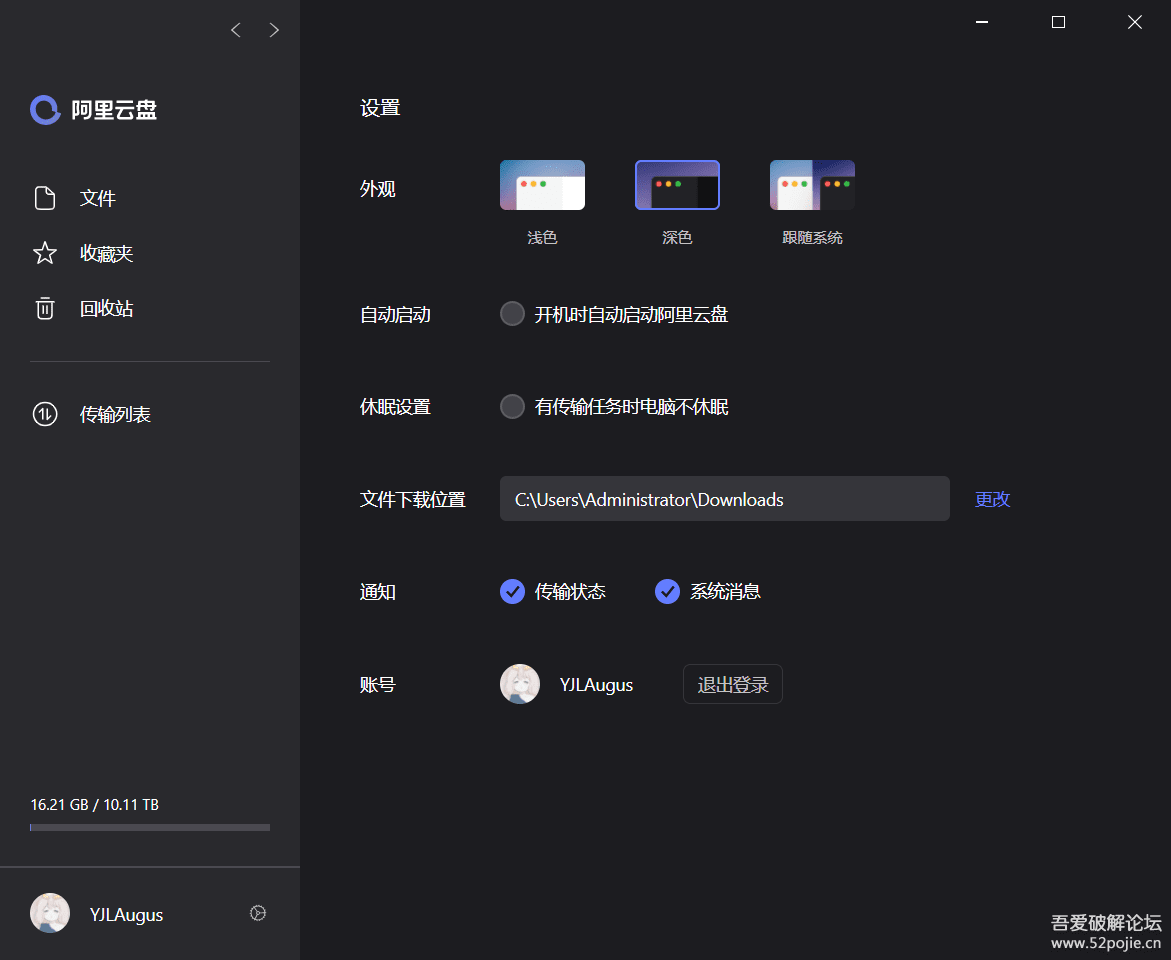Open 收藏夹 star icon
Viewport: 1171px width, 960px height.
(45, 253)
